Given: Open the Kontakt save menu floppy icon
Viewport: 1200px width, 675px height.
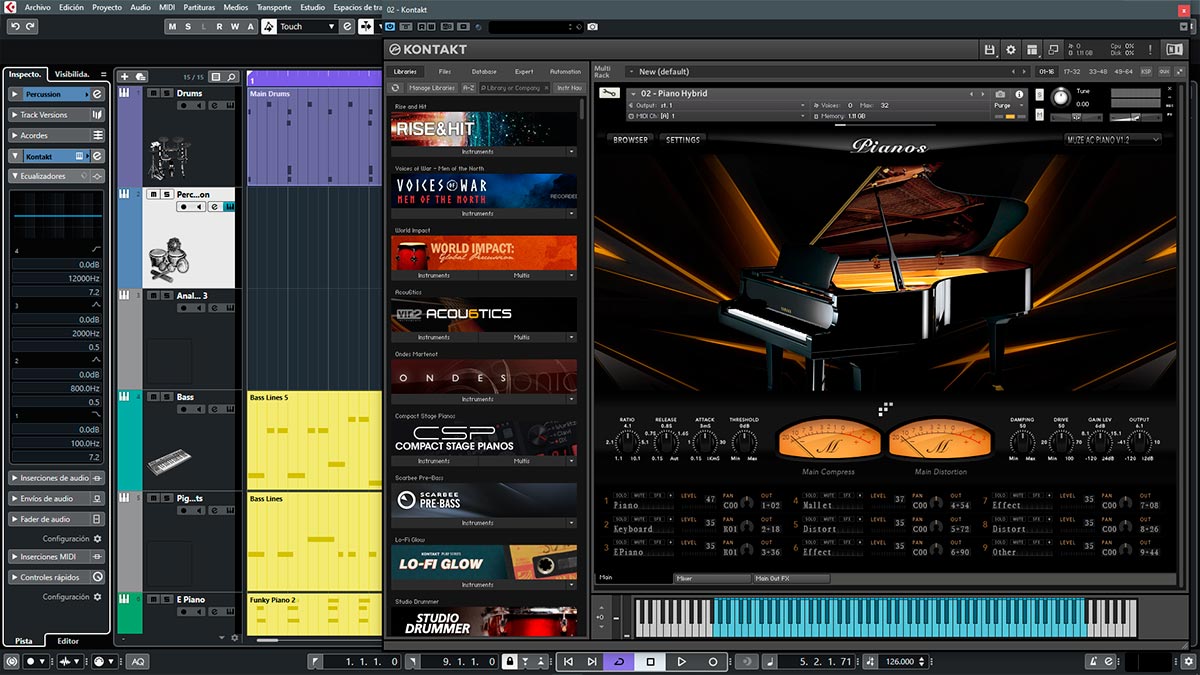Looking at the screenshot, I should tap(990, 49).
